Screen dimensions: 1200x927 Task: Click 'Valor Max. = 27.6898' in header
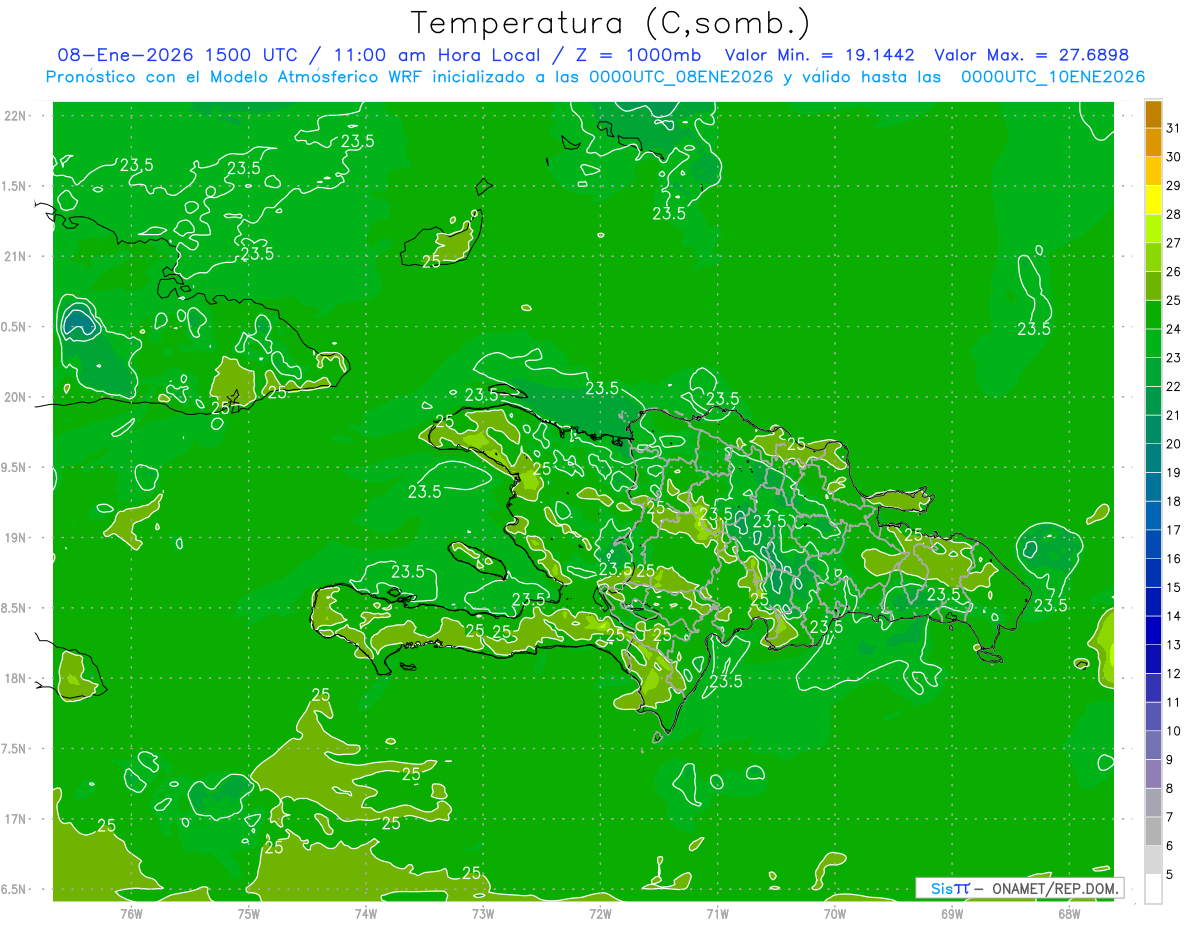[x=1031, y=55]
